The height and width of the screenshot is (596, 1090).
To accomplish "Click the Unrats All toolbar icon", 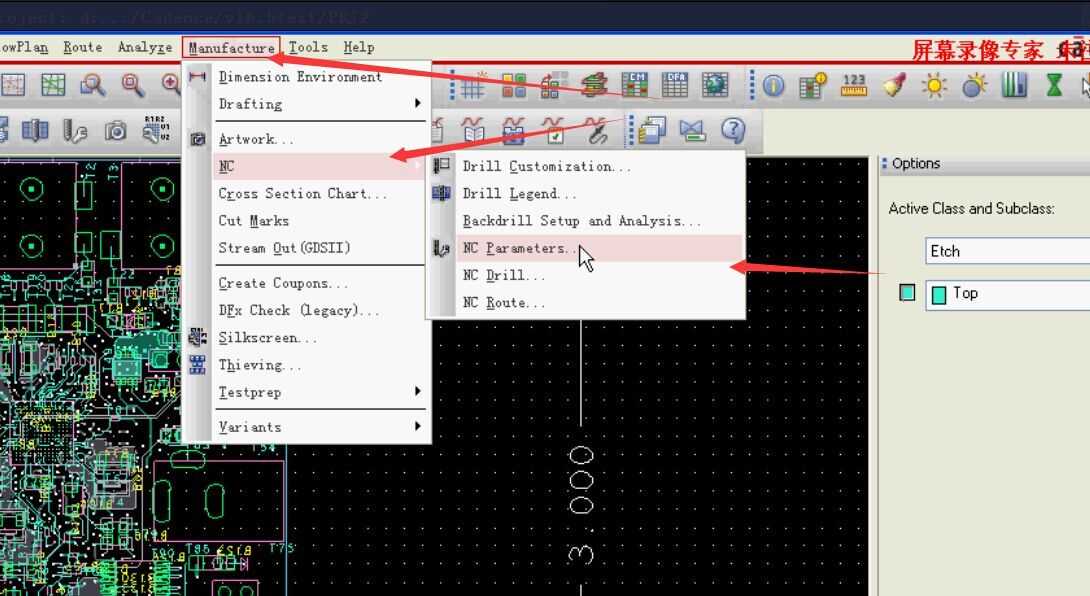I will (x=13, y=85).
